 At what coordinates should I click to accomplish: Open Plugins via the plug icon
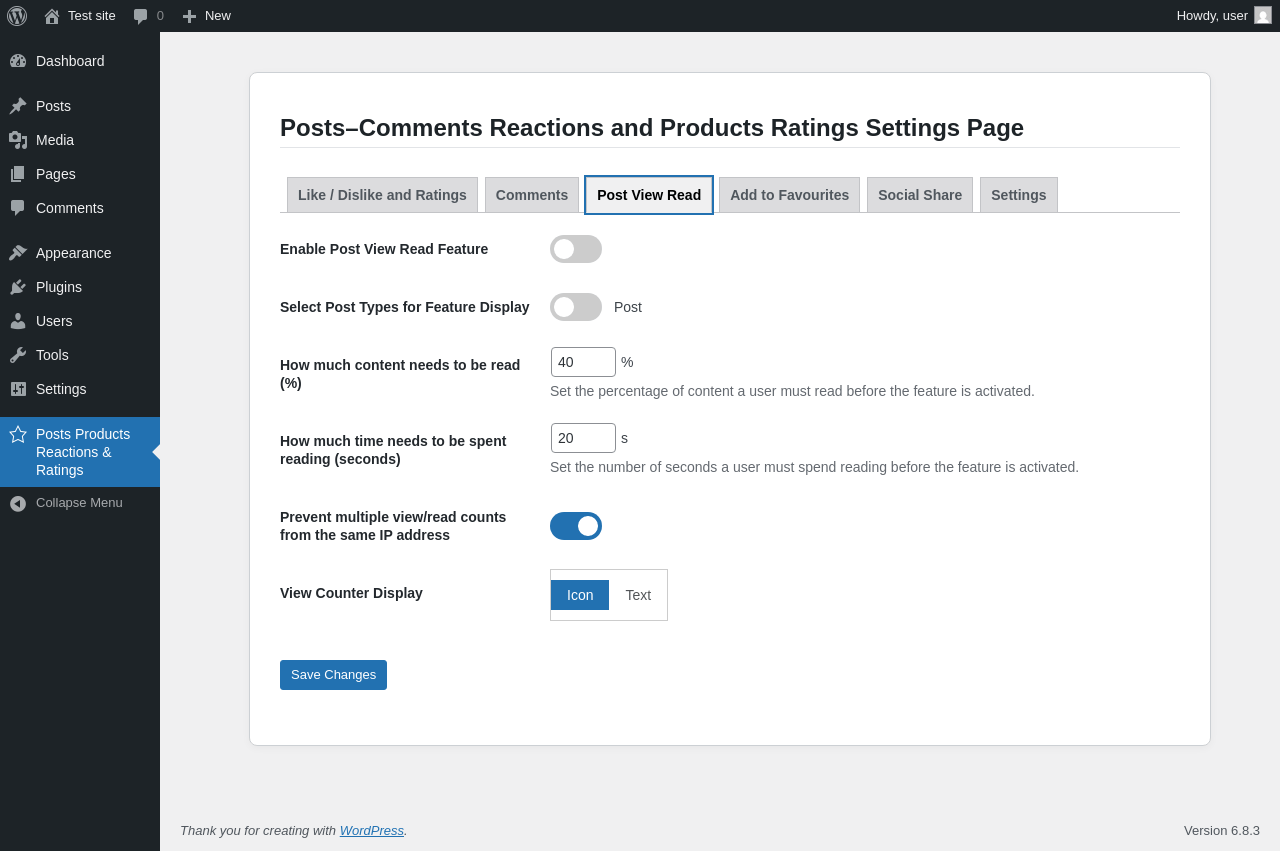tap(18, 287)
